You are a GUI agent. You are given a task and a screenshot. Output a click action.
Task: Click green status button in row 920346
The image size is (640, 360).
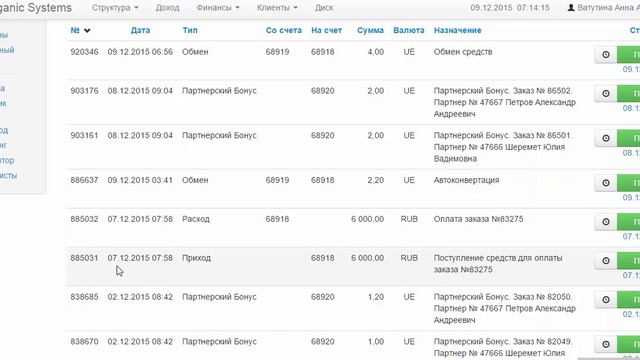629,54
